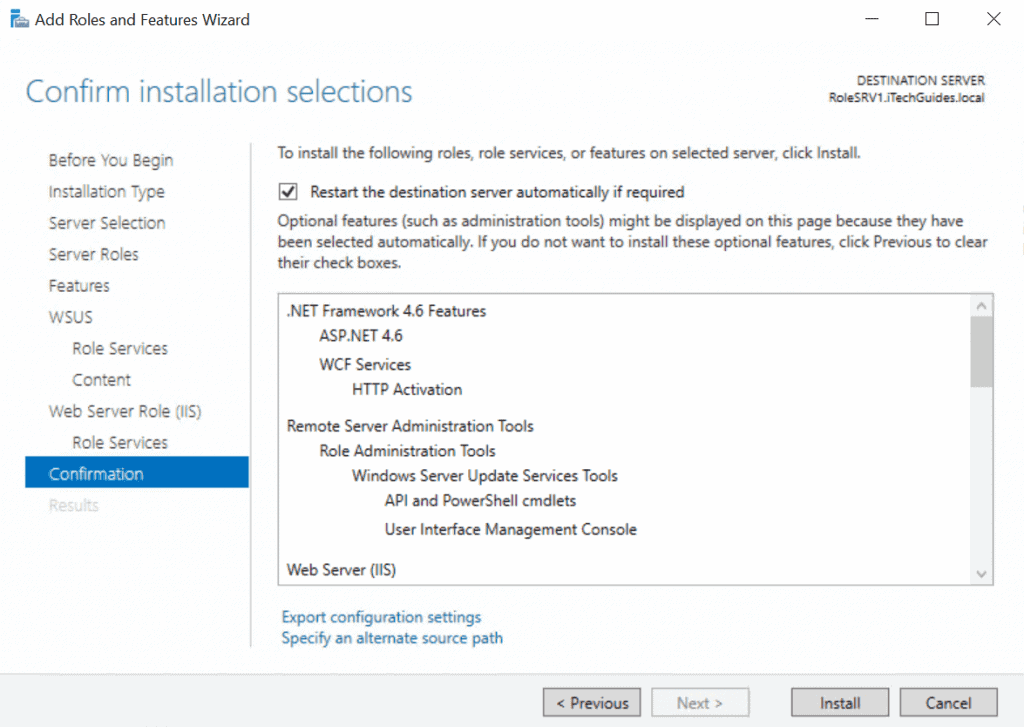The image size is (1024, 727).
Task: Go to Web Server Role (IIS) step
Action: tap(125, 412)
